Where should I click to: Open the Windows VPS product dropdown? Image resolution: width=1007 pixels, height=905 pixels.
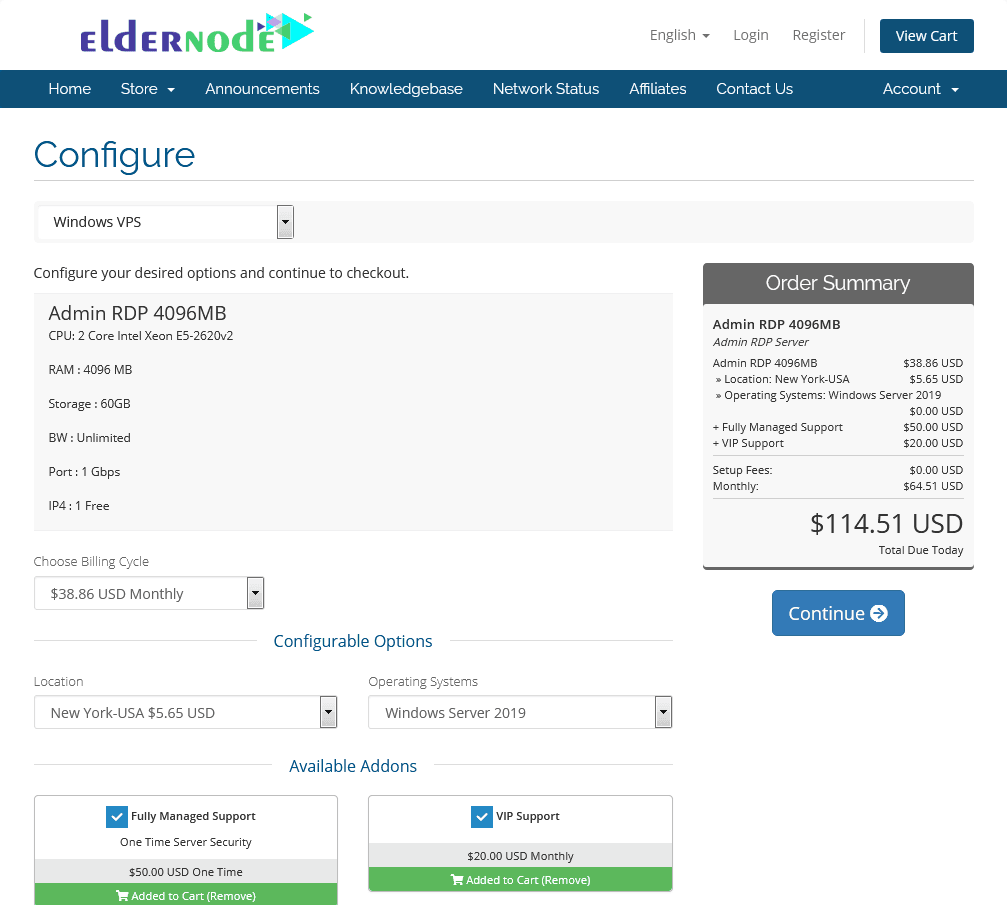click(x=285, y=221)
